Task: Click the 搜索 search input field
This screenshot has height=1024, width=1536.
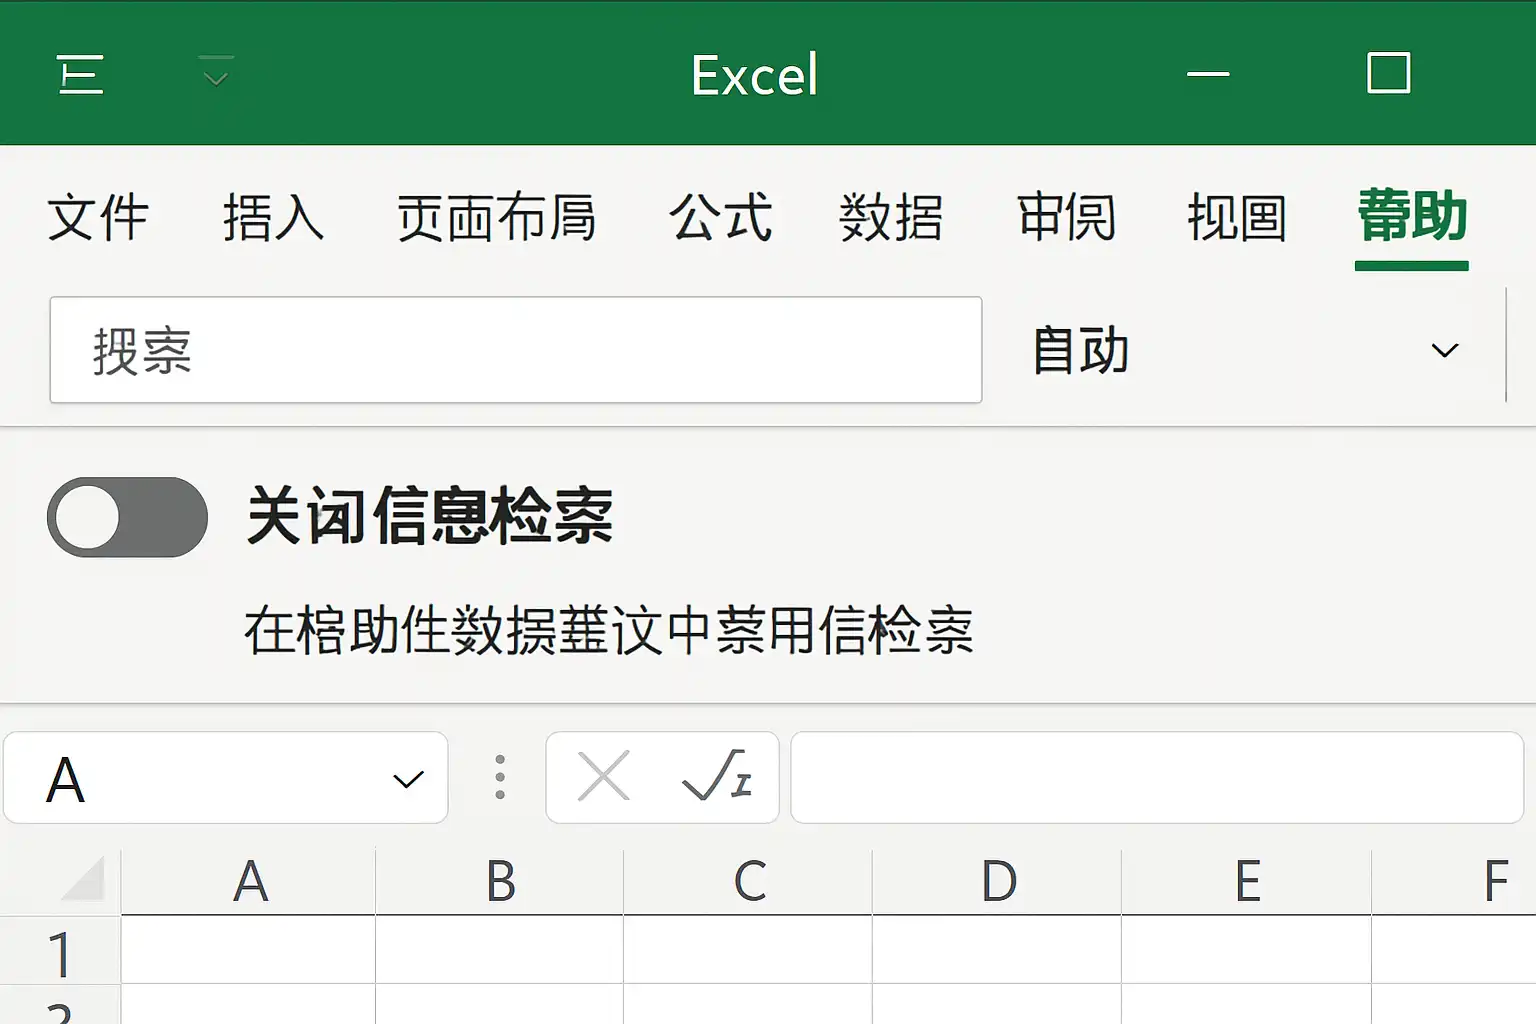Action: tap(516, 350)
